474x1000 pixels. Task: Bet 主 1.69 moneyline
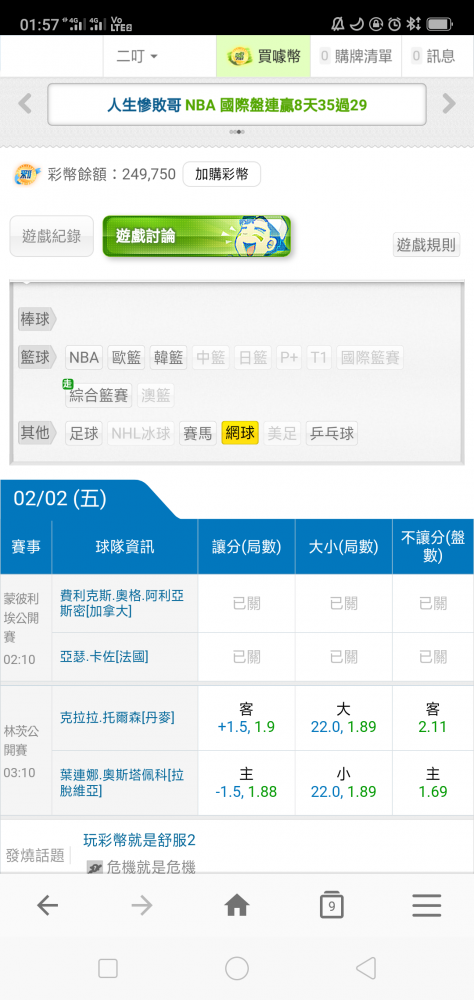[433, 783]
